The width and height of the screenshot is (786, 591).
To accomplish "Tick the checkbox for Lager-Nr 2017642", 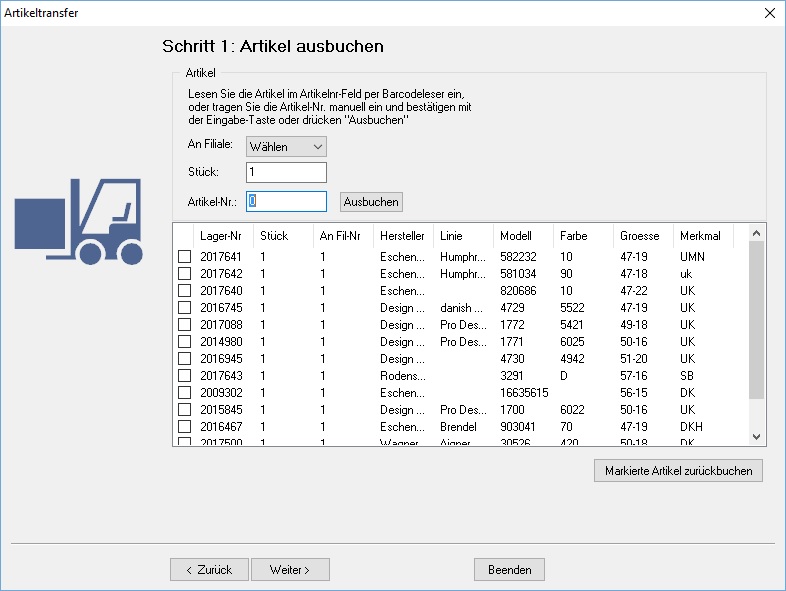I will 184,274.
